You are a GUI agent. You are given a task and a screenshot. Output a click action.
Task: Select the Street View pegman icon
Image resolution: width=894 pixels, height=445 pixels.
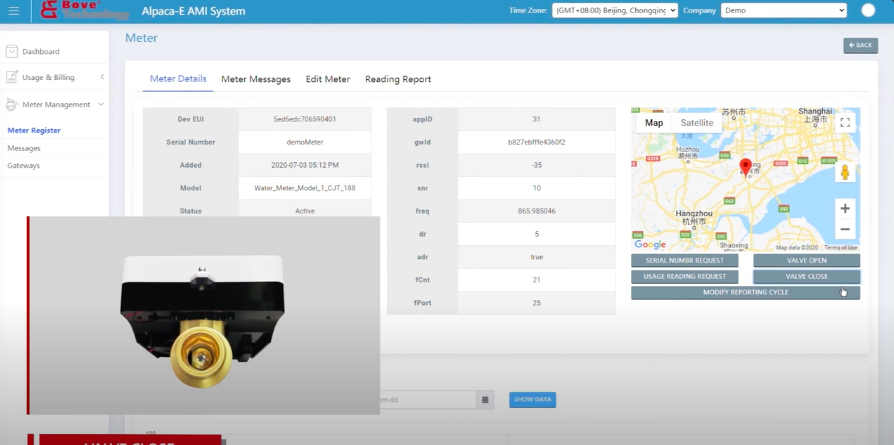coord(845,172)
